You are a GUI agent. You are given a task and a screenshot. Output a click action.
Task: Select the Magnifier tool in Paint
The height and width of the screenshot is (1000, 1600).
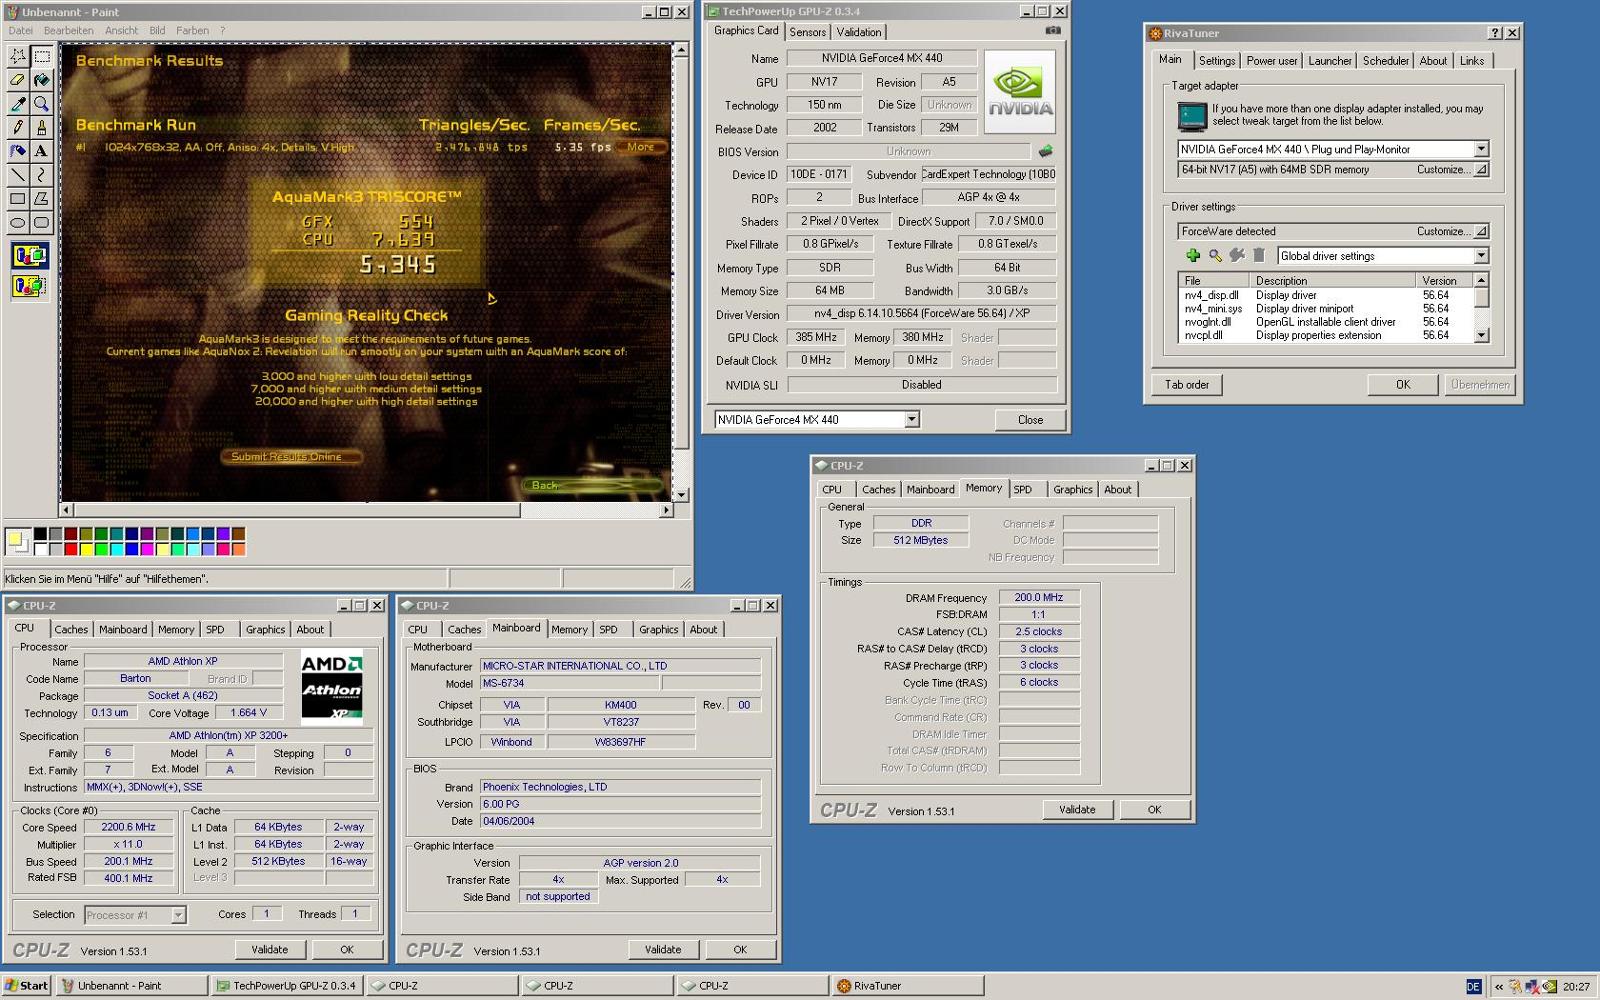[41, 103]
